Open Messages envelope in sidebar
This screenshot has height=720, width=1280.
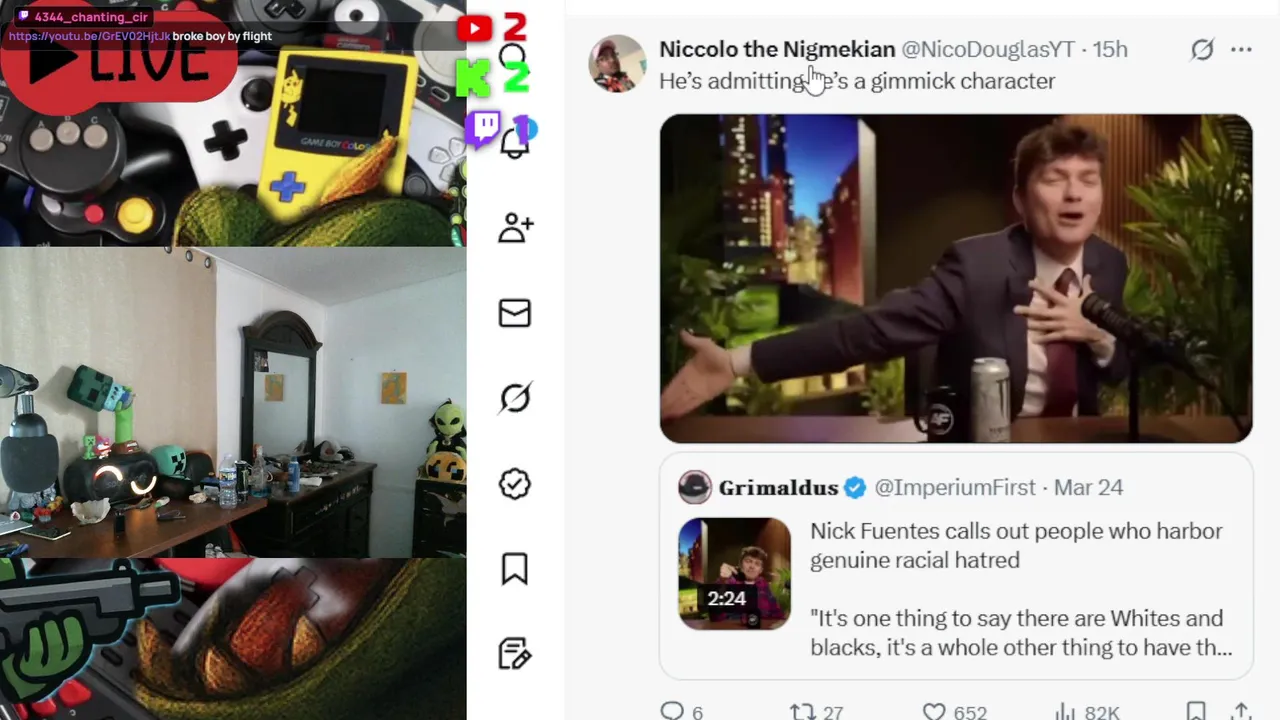click(x=515, y=314)
